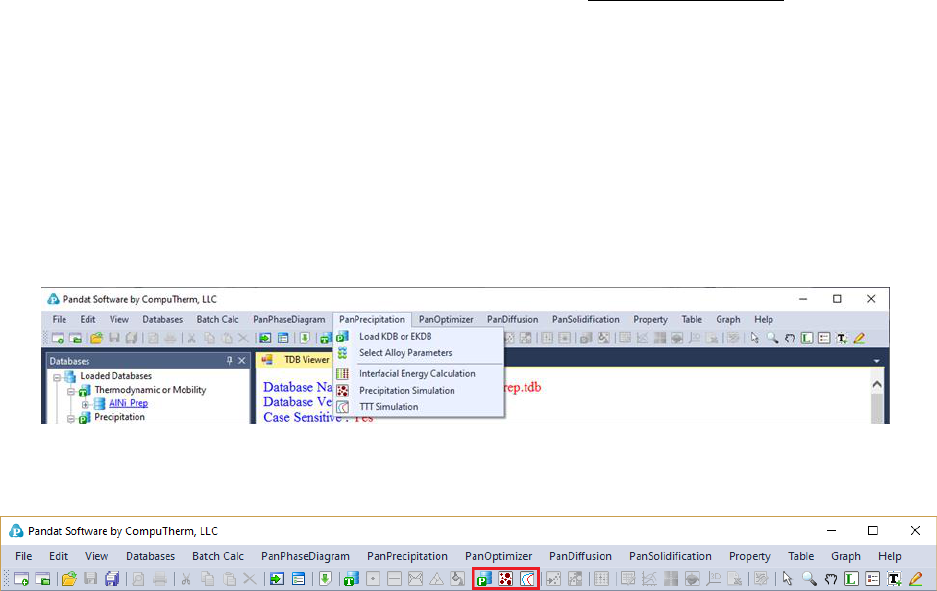Click the scissors Cut icon in lower window

click(x=186, y=578)
